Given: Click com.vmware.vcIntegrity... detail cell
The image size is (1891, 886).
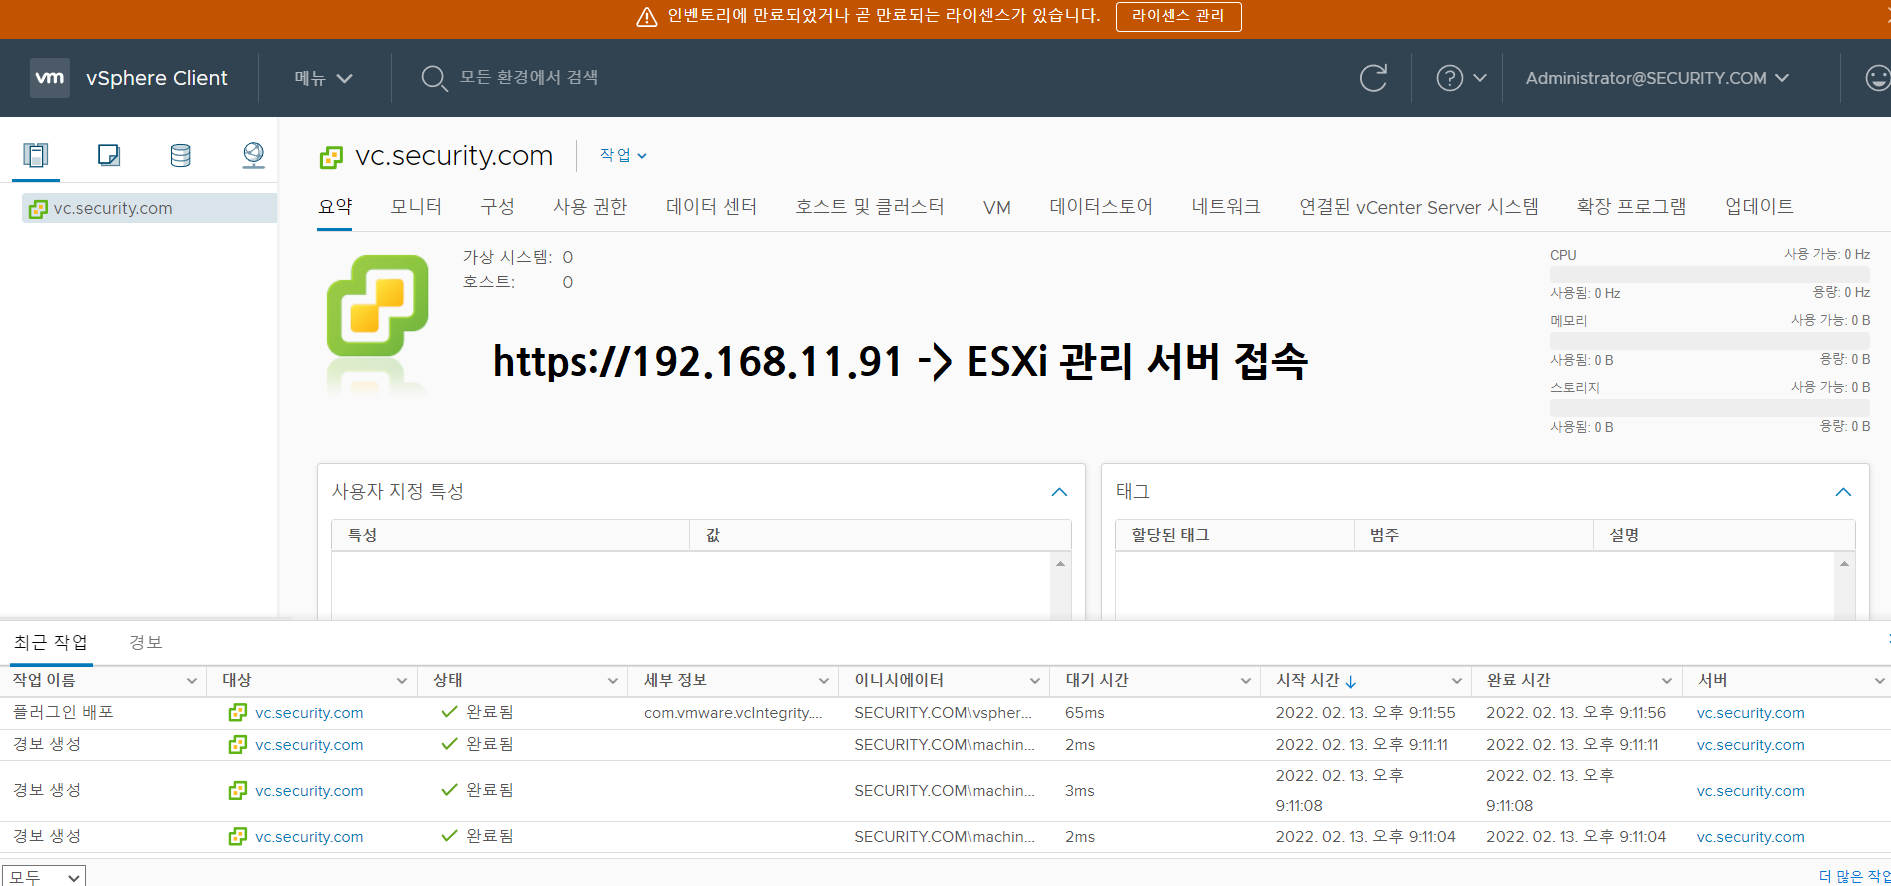Looking at the screenshot, I should (733, 713).
